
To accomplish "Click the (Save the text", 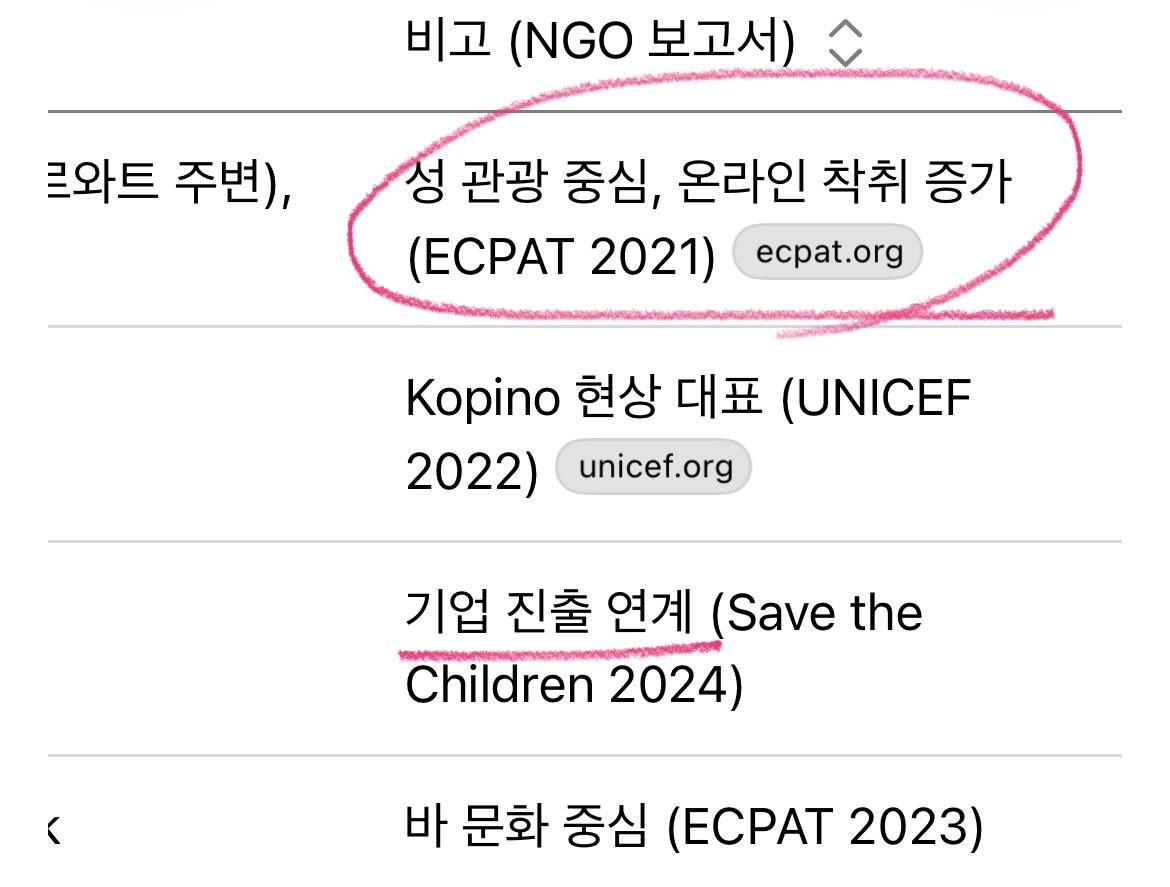I will (x=816, y=612).
